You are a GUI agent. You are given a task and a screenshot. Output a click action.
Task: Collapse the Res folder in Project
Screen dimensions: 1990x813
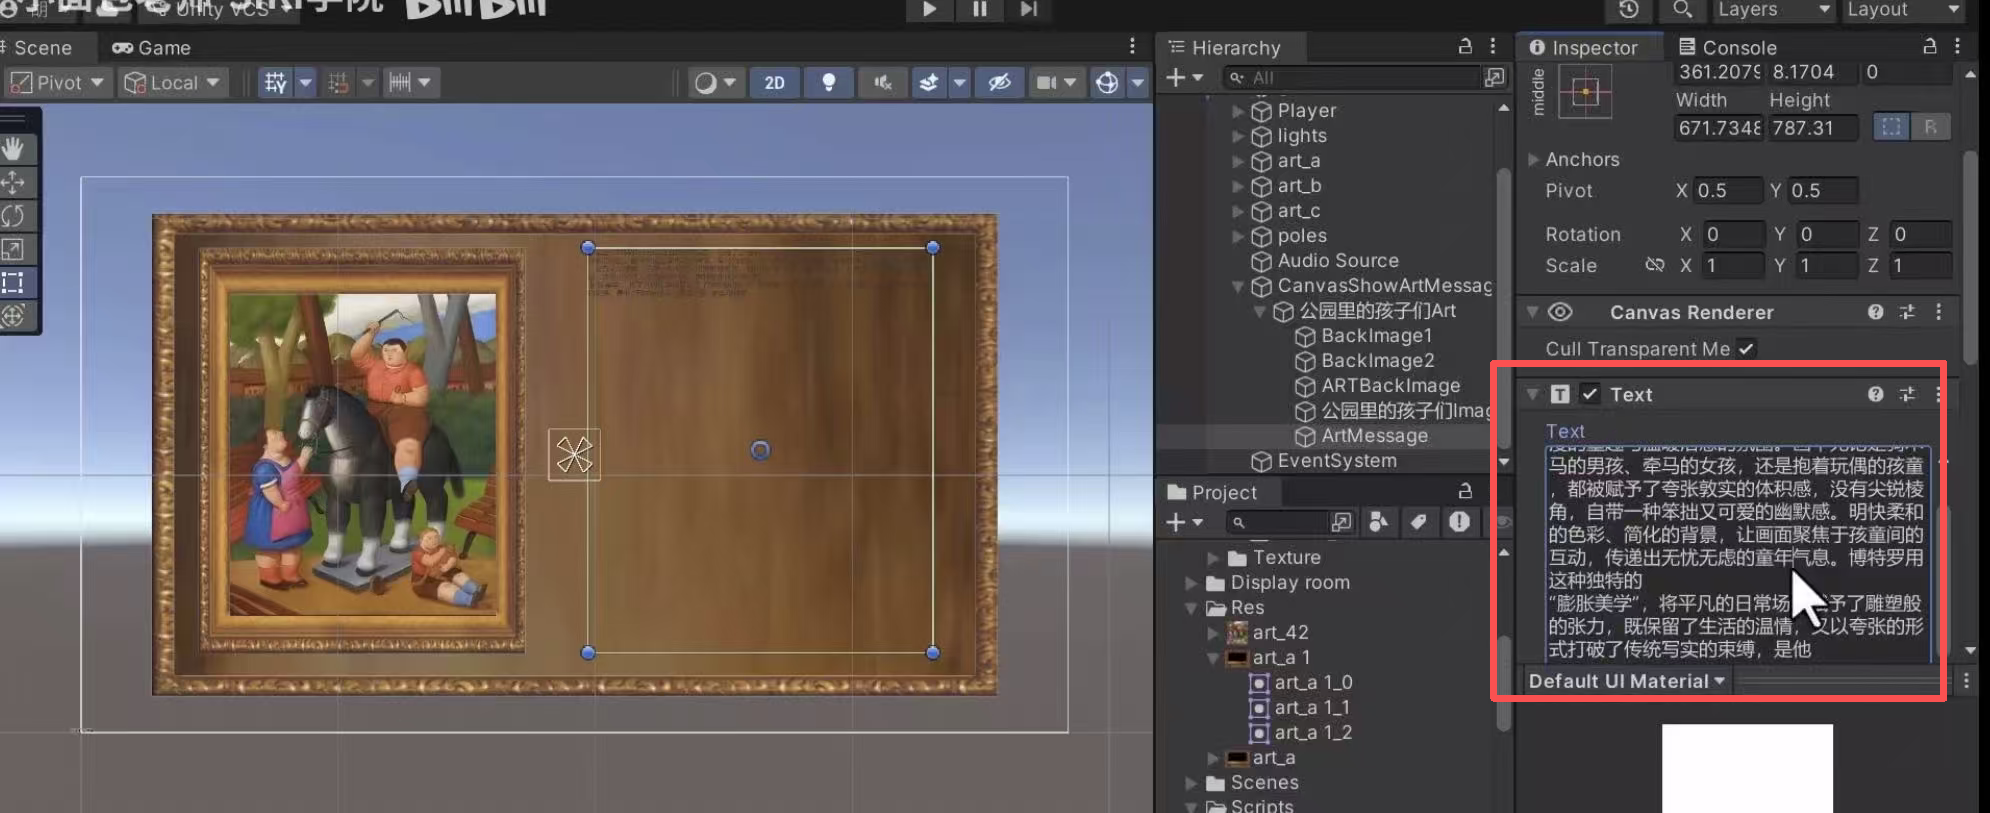(x=1191, y=608)
